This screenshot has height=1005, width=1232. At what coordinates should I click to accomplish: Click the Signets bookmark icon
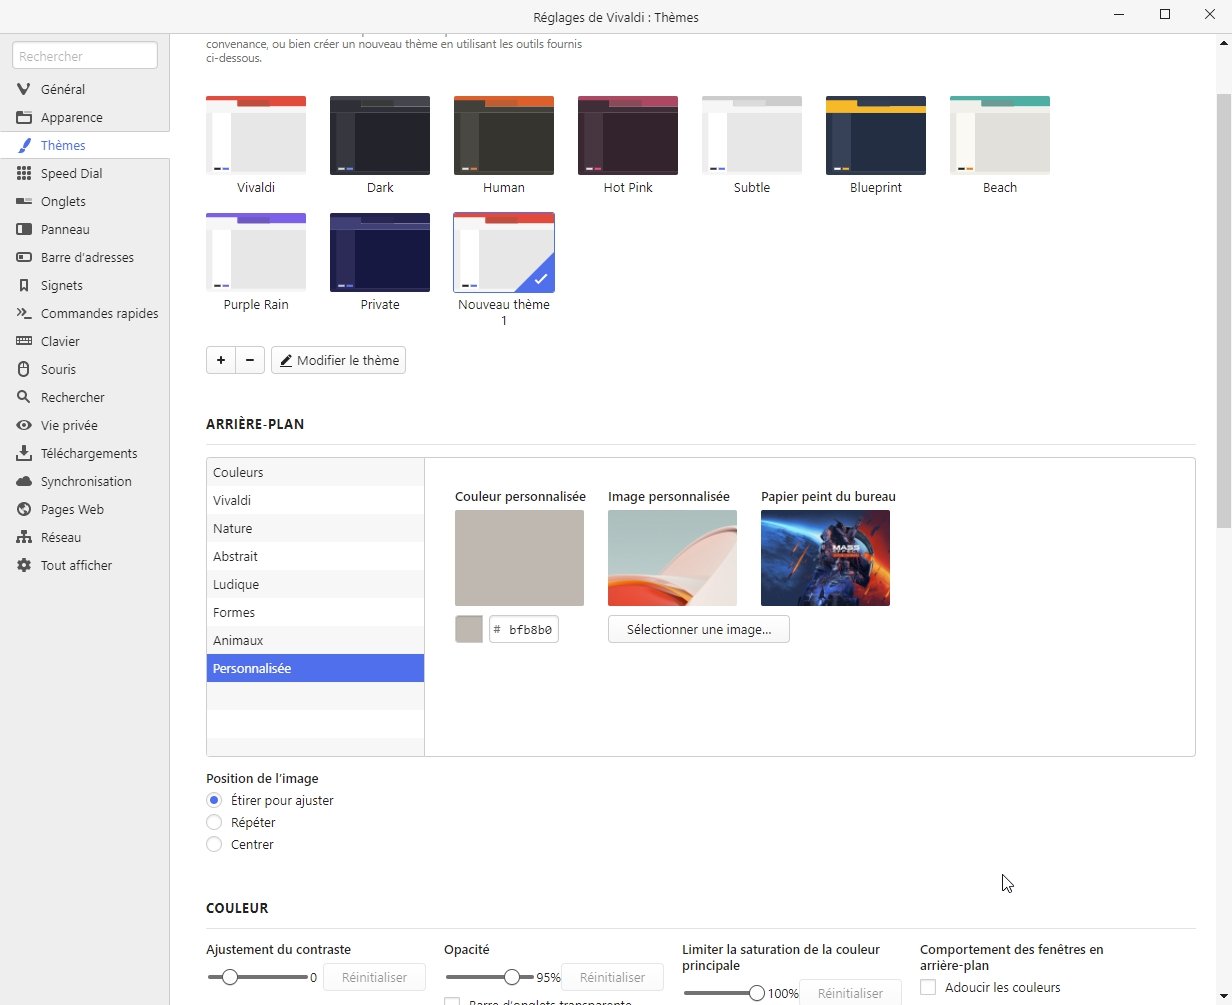(24, 285)
